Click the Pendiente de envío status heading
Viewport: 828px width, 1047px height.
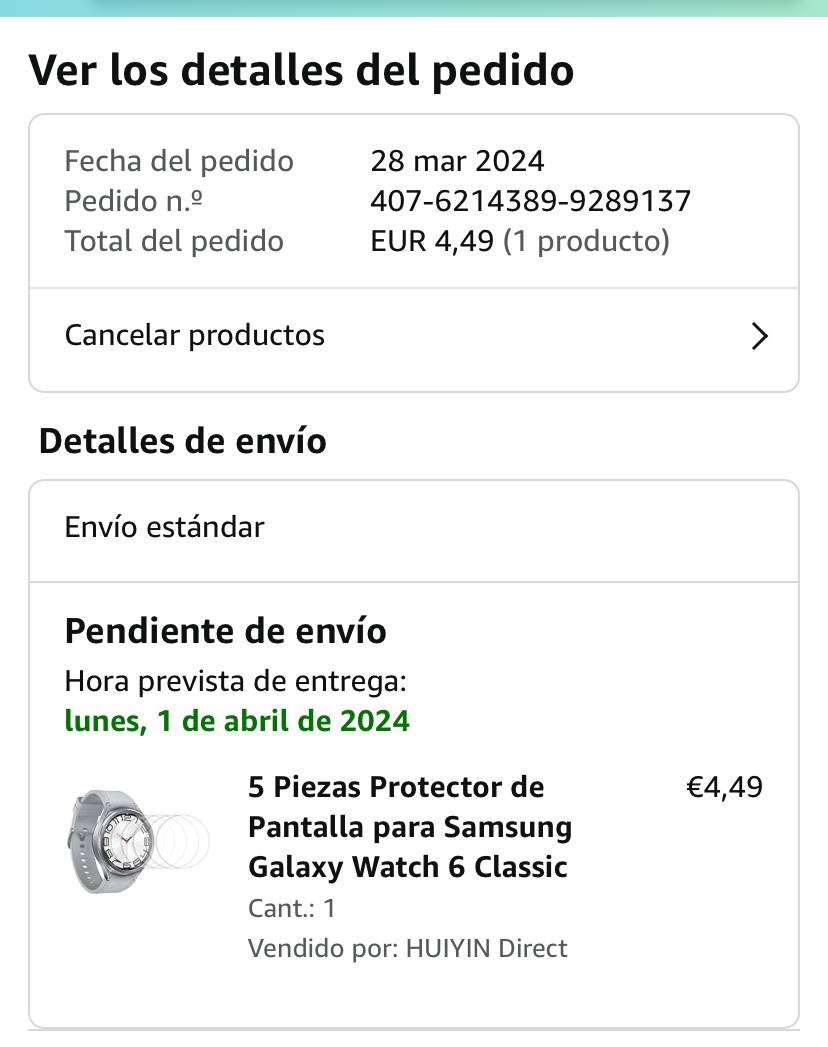(x=225, y=631)
